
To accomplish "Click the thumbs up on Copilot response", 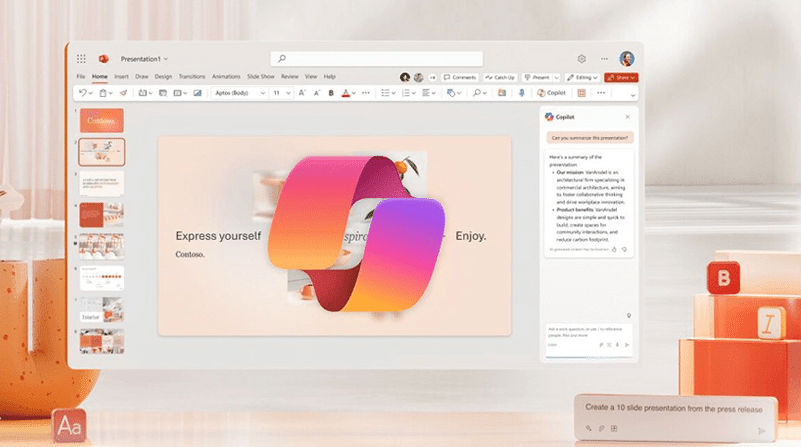I will pos(614,250).
